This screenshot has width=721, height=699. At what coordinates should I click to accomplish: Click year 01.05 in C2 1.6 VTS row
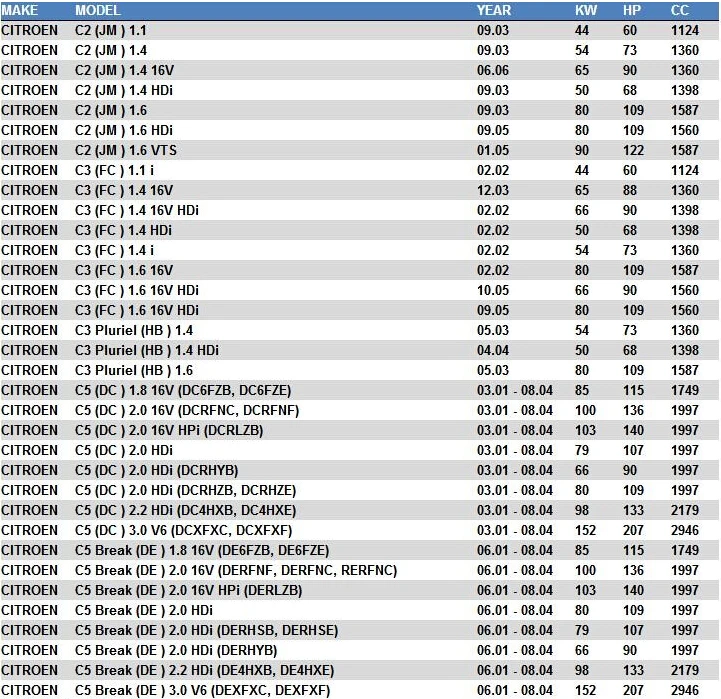[492, 150]
